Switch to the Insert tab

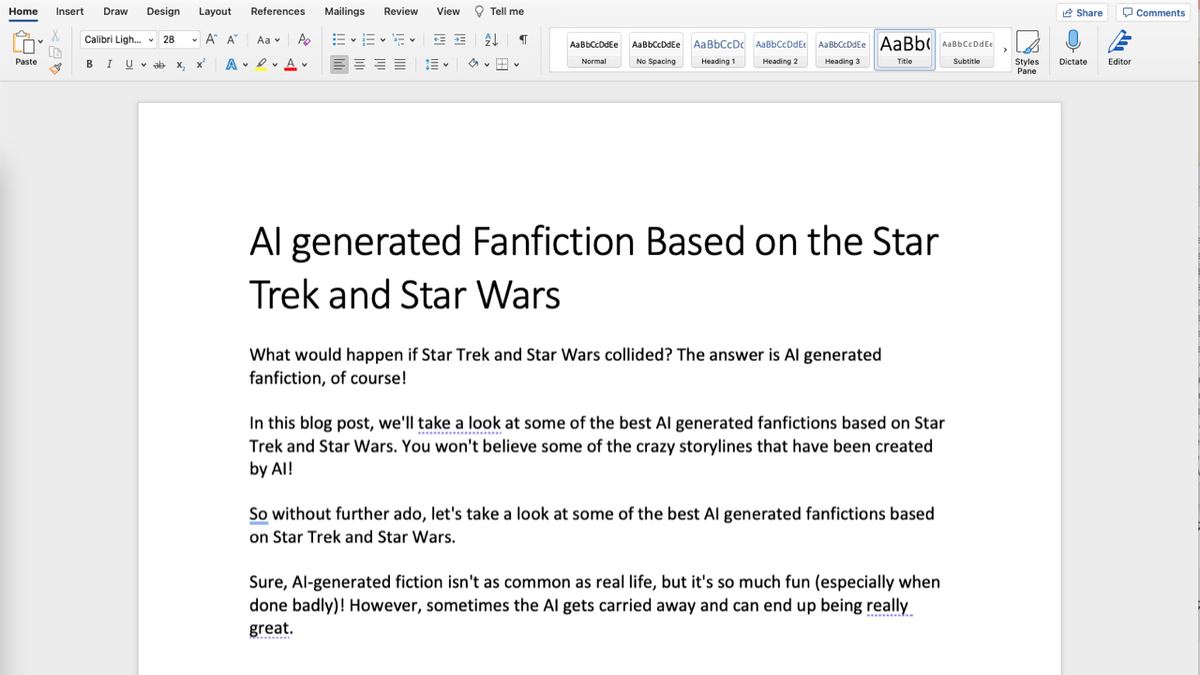(x=70, y=11)
